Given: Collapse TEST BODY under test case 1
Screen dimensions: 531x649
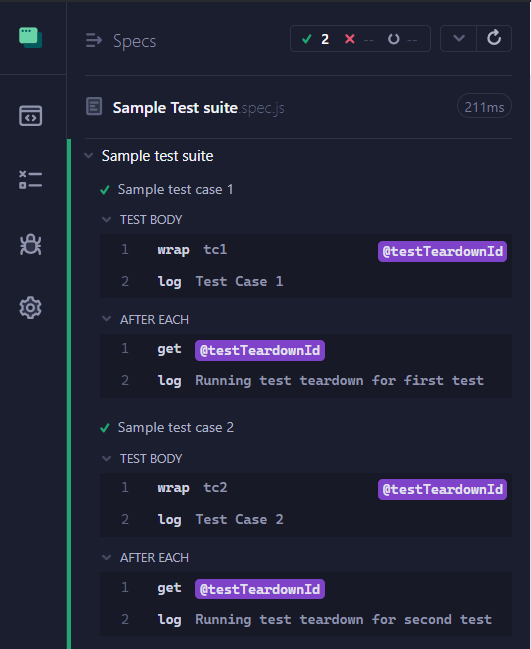Looking at the screenshot, I should [x=106, y=219].
